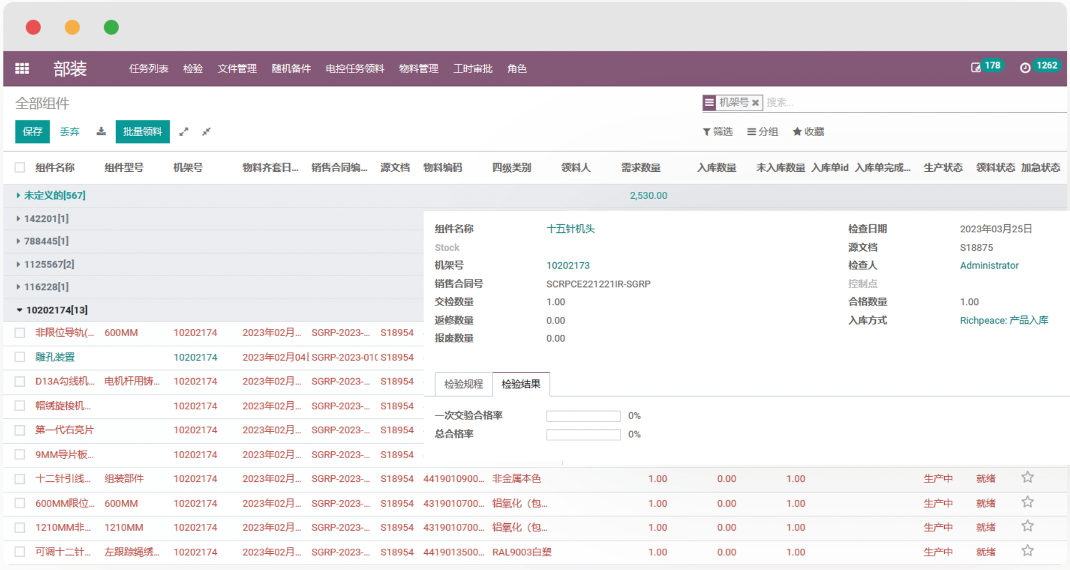Remove the 机架号 search facet with x
This screenshot has height=570, width=1070.
point(756,103)
